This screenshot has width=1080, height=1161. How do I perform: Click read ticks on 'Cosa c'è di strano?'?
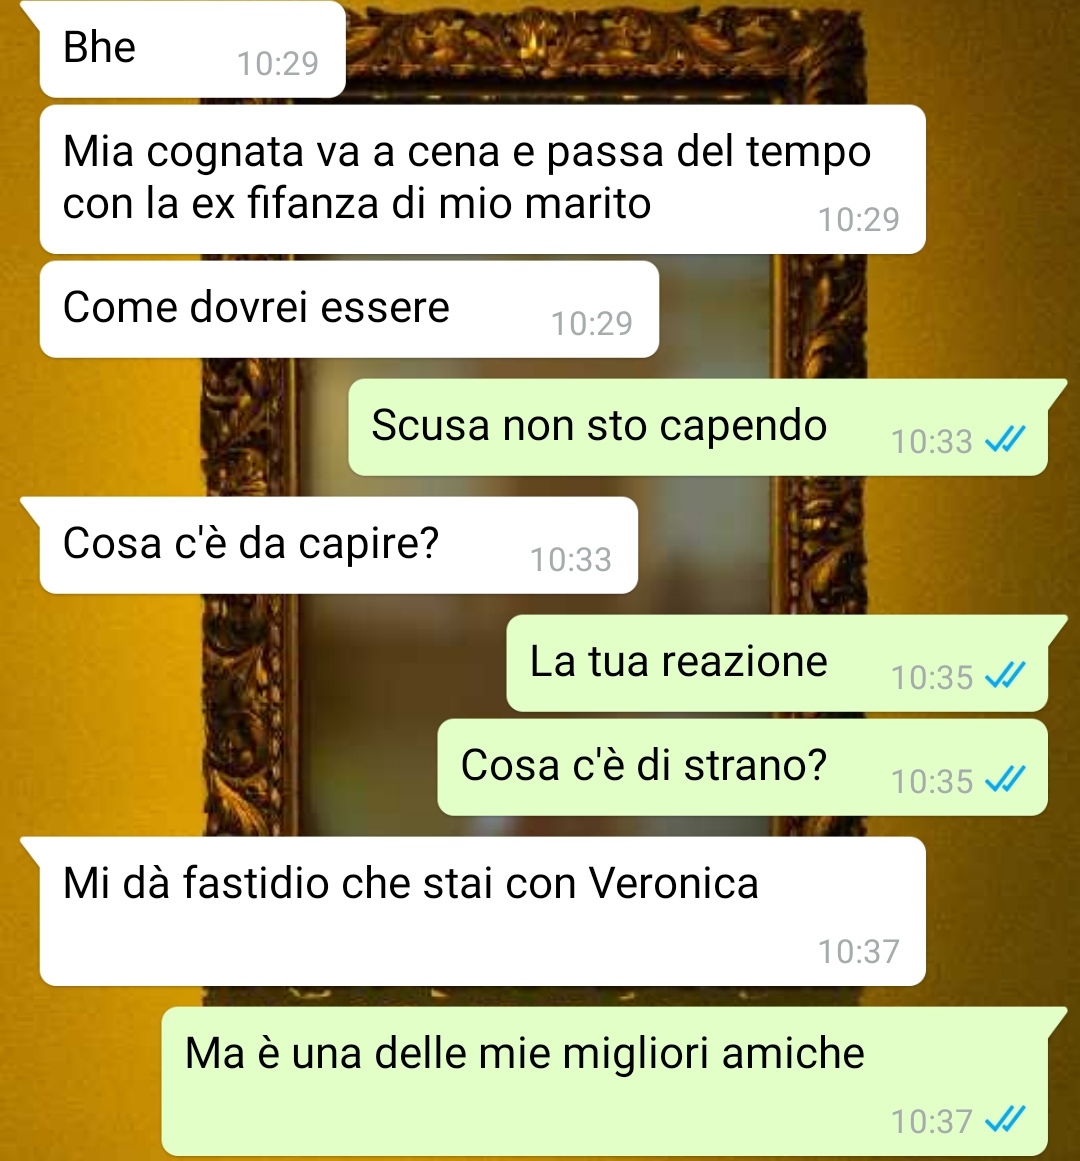pyautogui.click(x=1005, y=779)
